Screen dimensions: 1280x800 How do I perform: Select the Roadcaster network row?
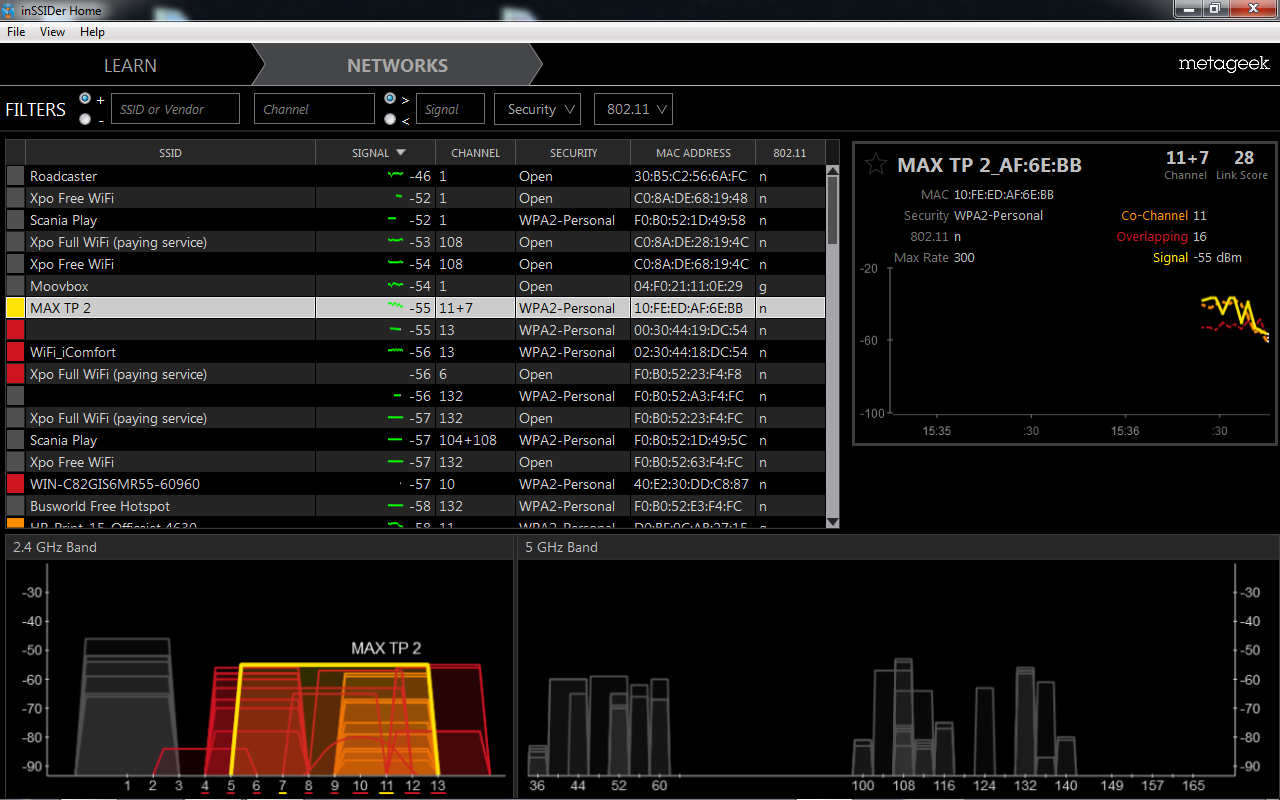416,176
